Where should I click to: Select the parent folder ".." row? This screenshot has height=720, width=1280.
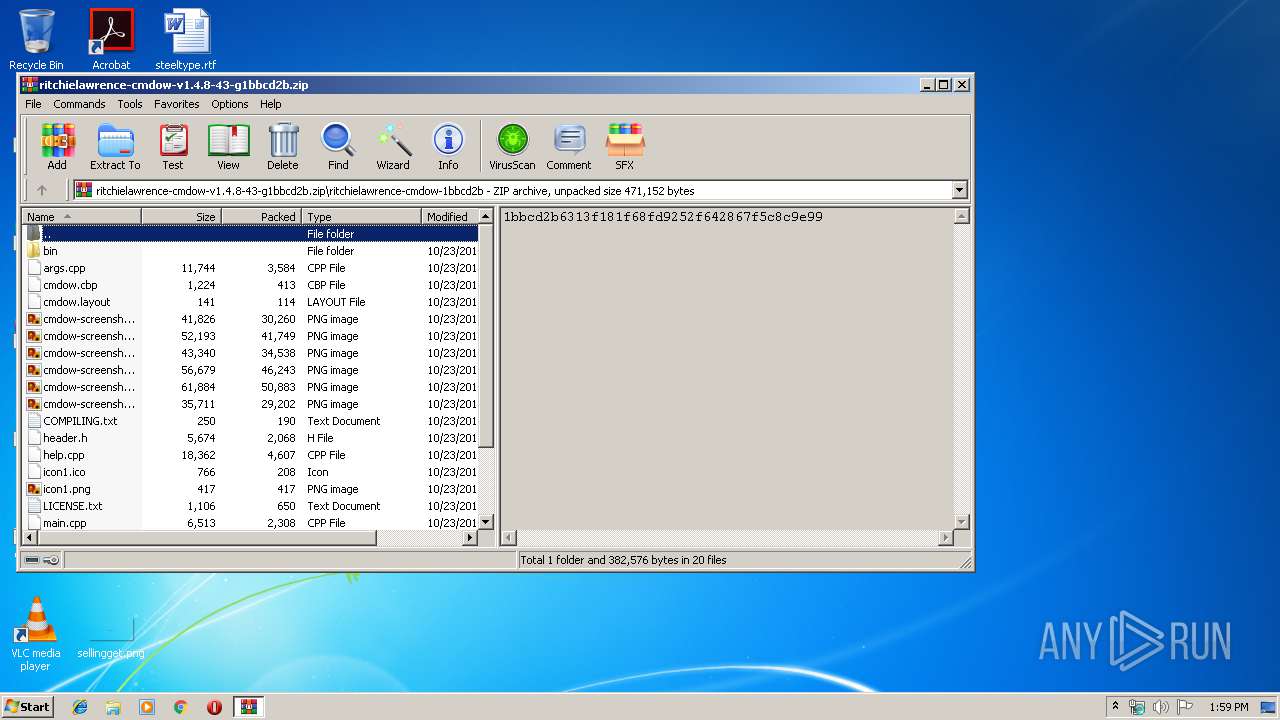click(250, 234)
